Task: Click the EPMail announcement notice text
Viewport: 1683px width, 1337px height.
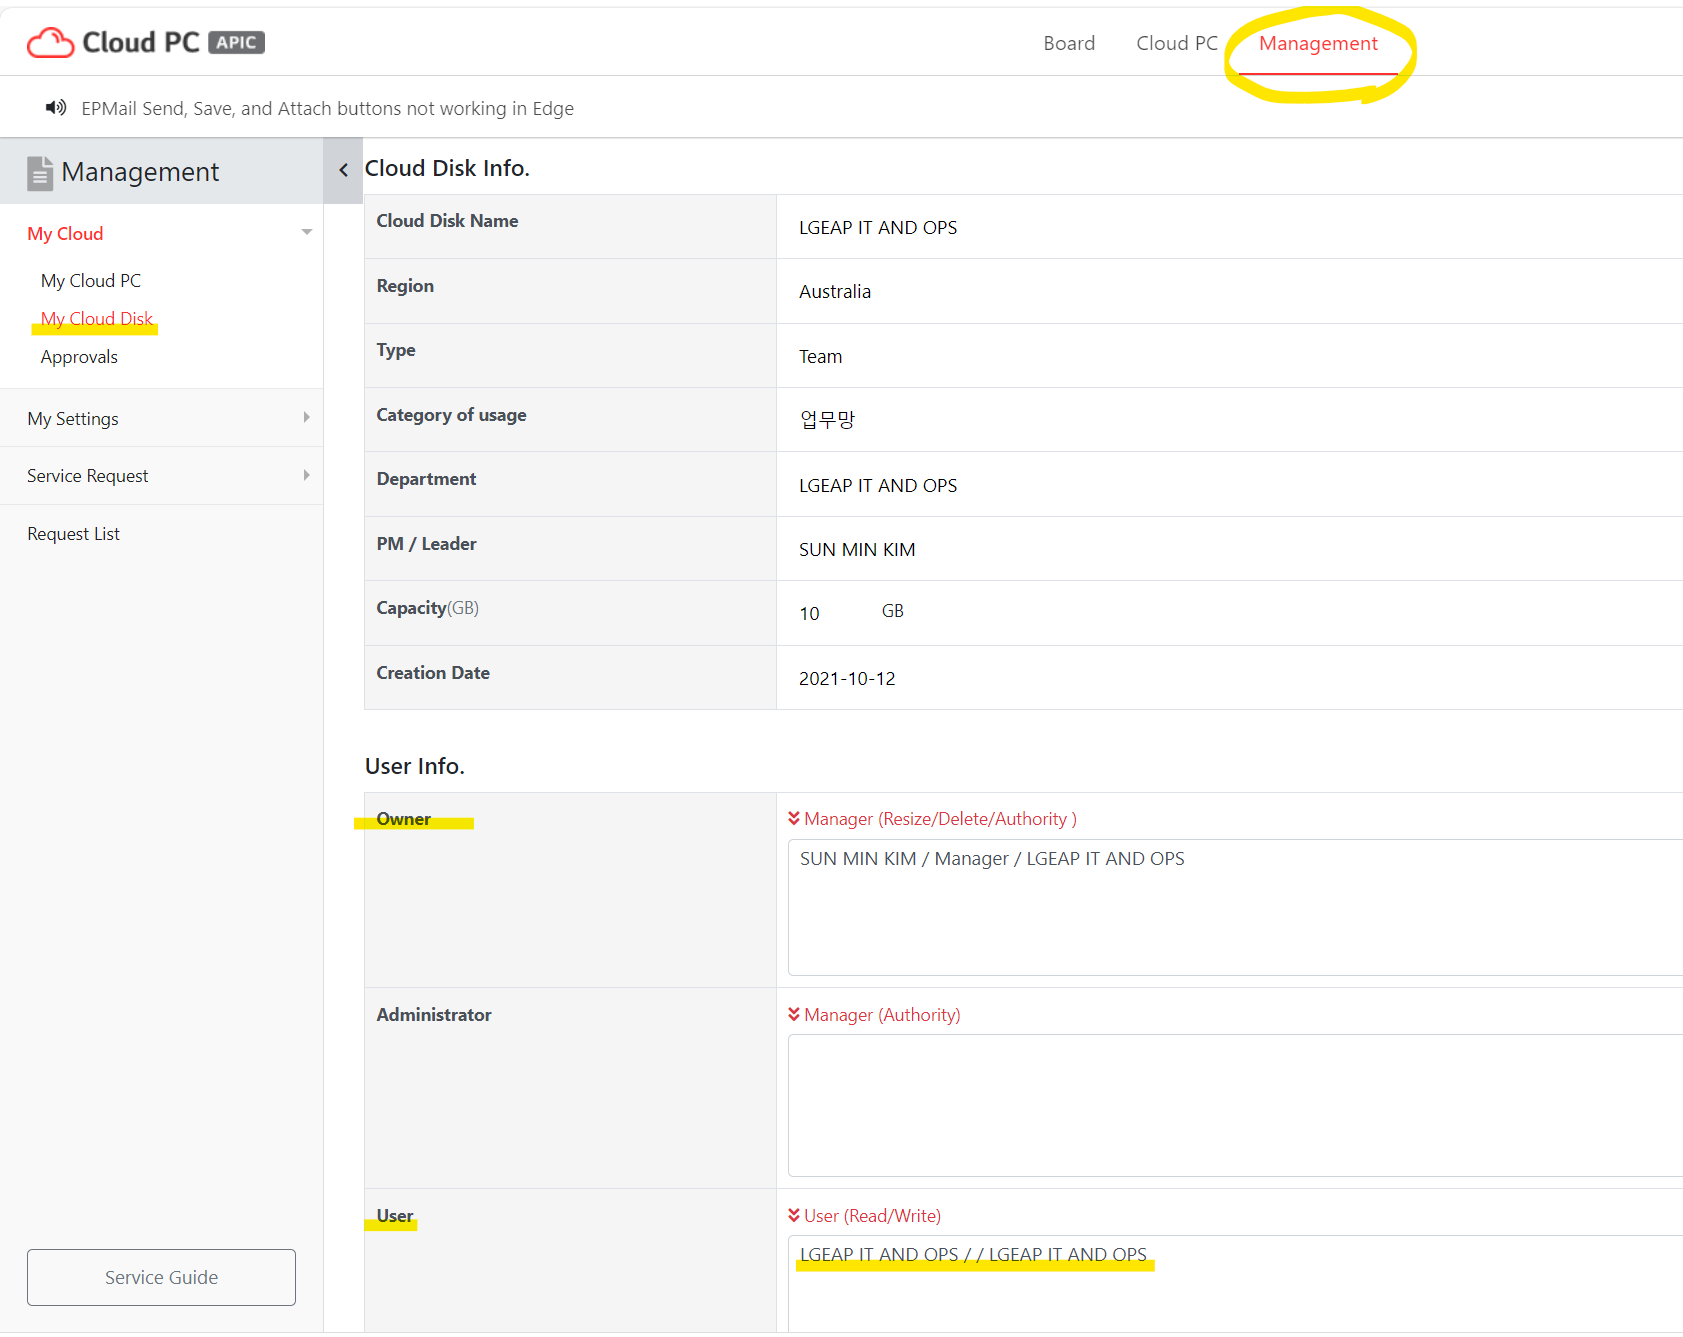Action: pyautogui.click(x=328, y=108)
